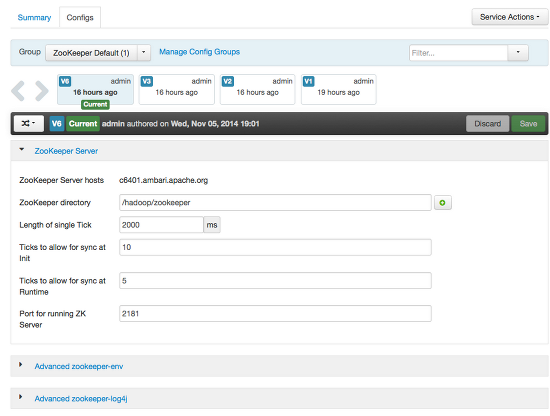The height and width of the screenshot is (416, 550).
Task: Select the V2 config version card
Action: 257,89
